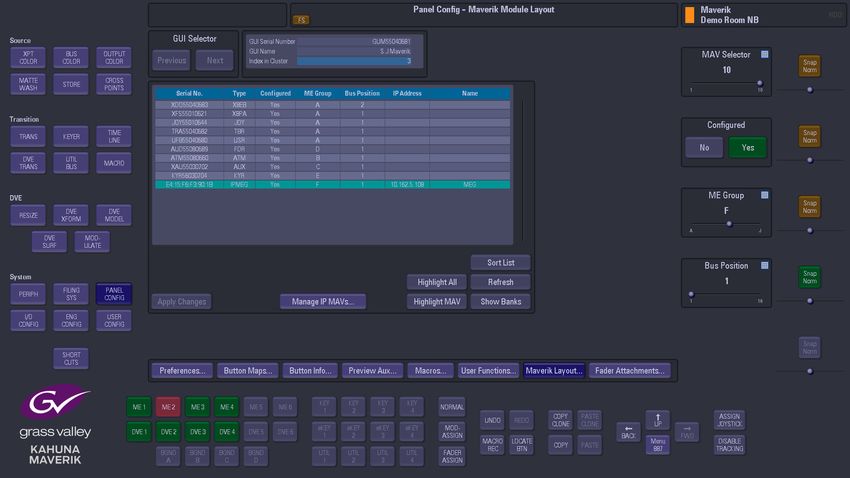Image resolution: width=850 pixels, height=478 pixels.
Task: Click the MACRO REC button
Action: 492,445
